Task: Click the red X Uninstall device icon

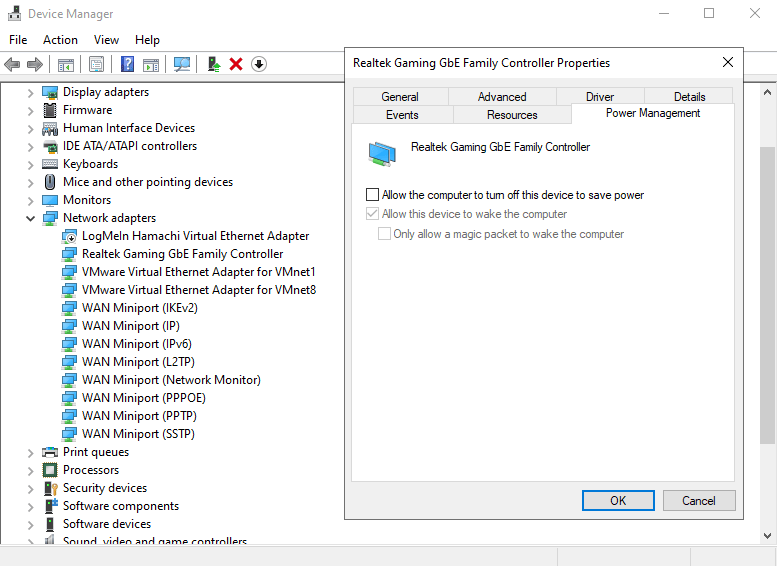Action: (236, 64)
